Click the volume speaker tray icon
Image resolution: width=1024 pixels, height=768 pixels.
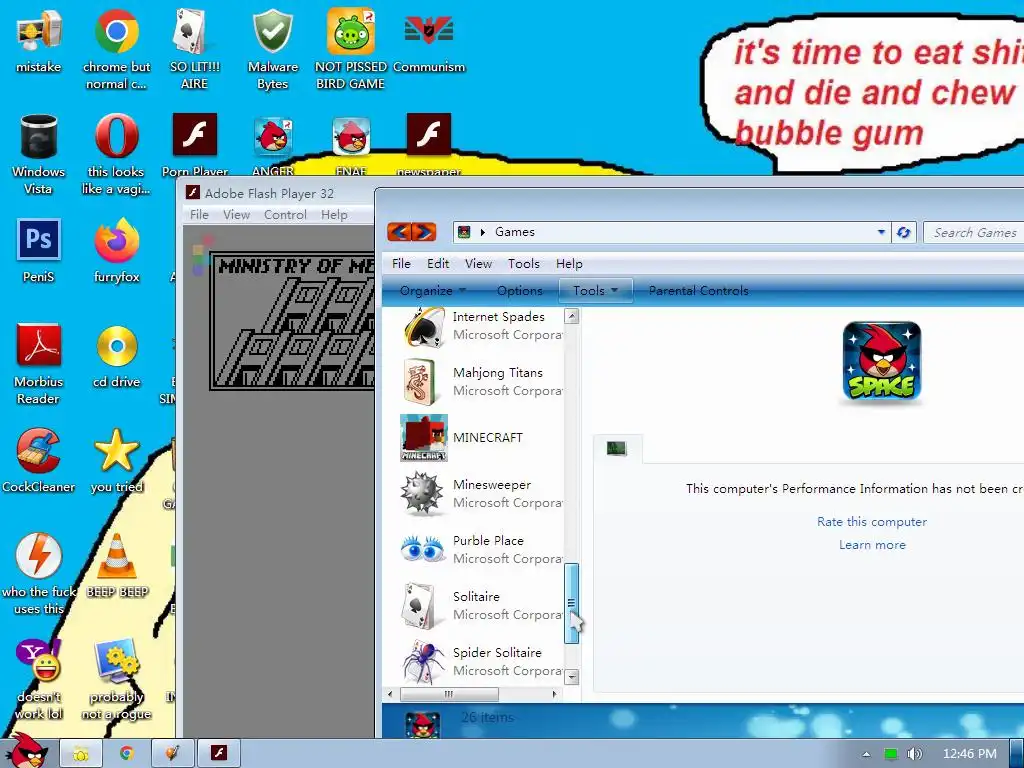tap(915, 754)
